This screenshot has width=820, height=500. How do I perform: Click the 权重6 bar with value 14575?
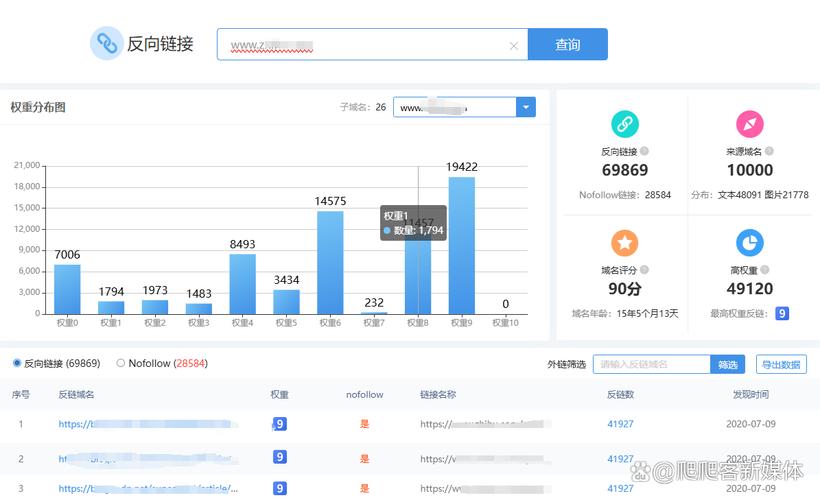[330, 263]
